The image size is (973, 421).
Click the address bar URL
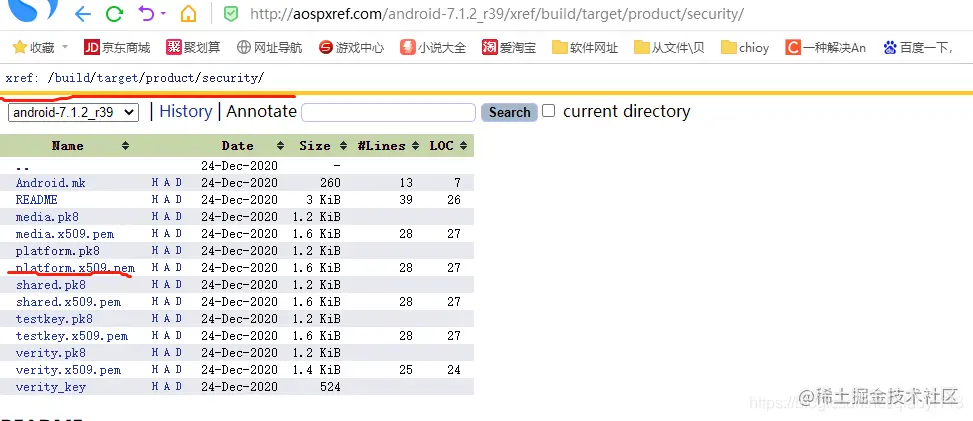click(x=496, y=14)
